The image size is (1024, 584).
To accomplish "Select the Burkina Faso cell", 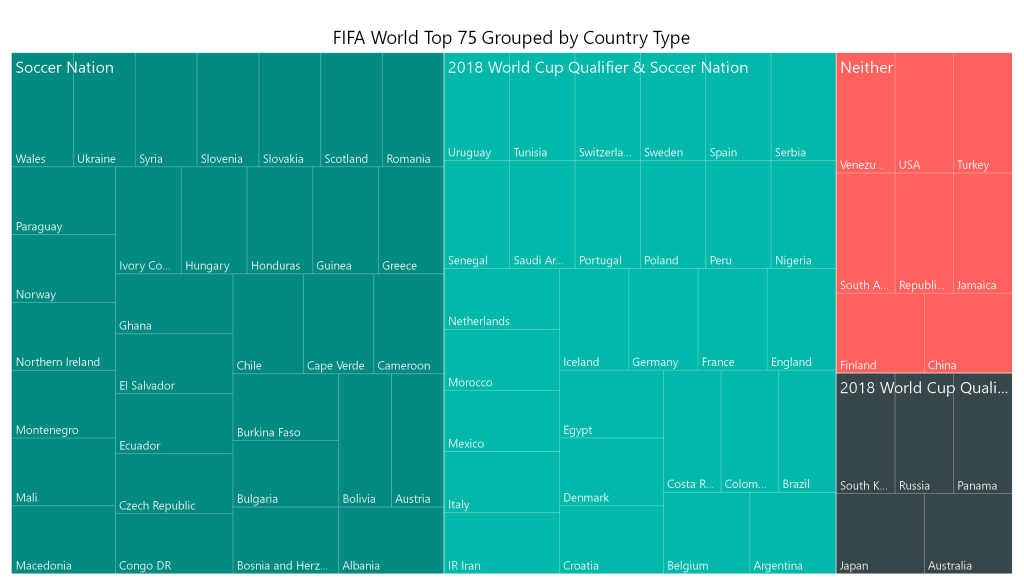I will click(x=286, y=408).
